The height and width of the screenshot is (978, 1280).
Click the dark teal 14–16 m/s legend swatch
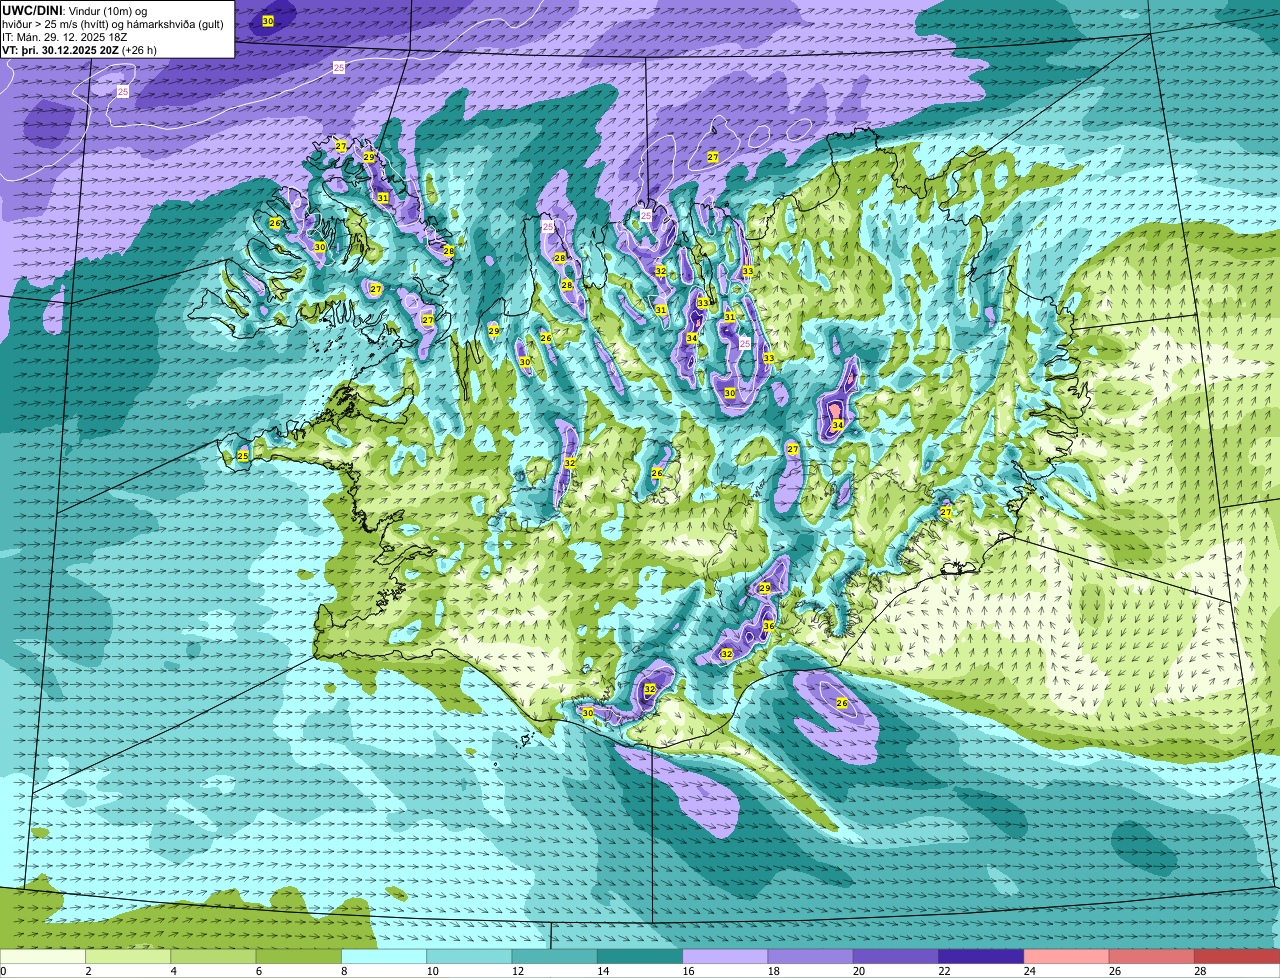(x=640, y=956)
